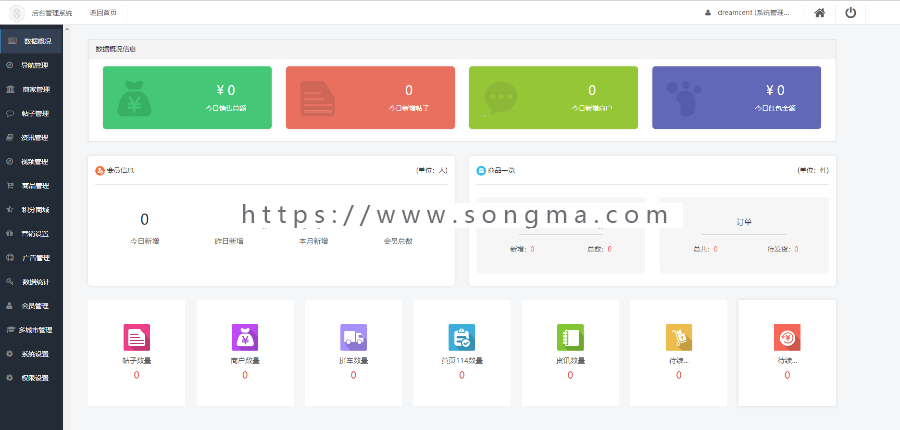Open 会员管理 with the person icon

31,306
